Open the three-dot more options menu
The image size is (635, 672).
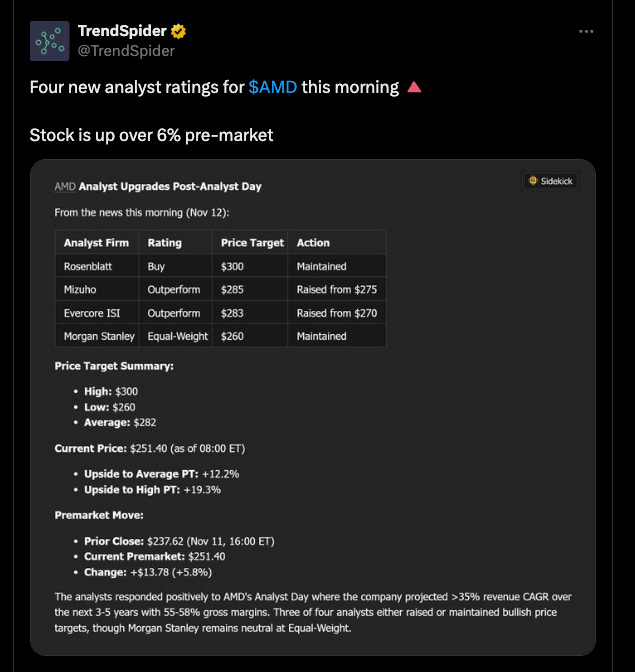pos(587,31)
